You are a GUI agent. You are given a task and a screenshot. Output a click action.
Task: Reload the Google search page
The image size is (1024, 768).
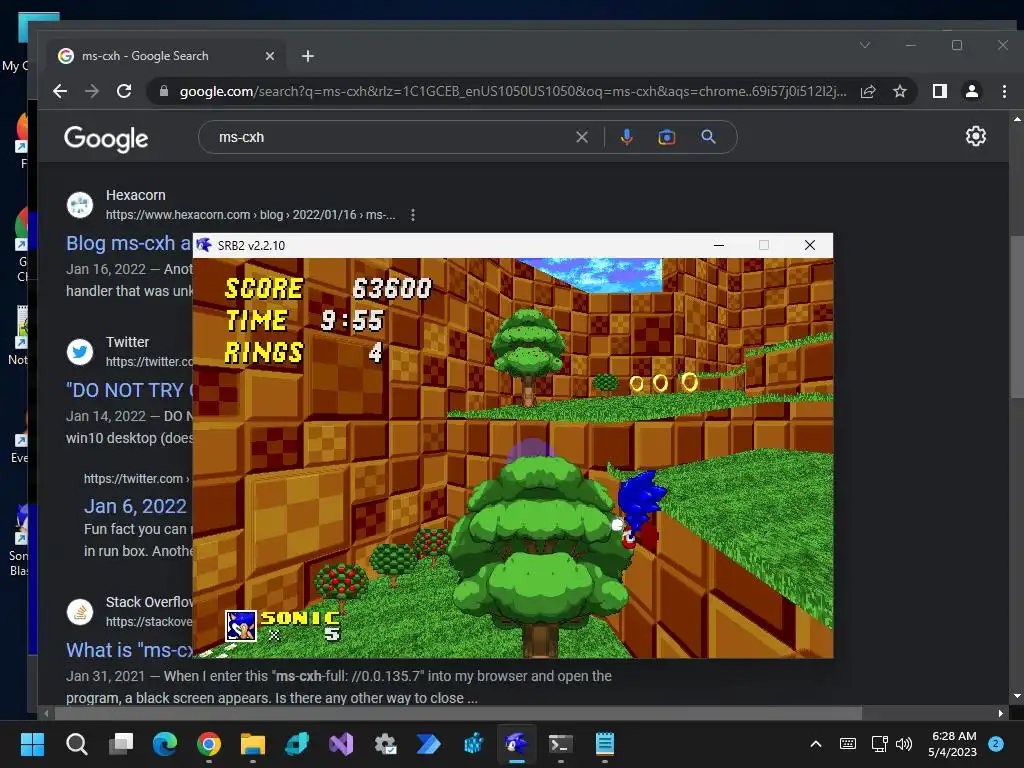click(x=124, y=91)
